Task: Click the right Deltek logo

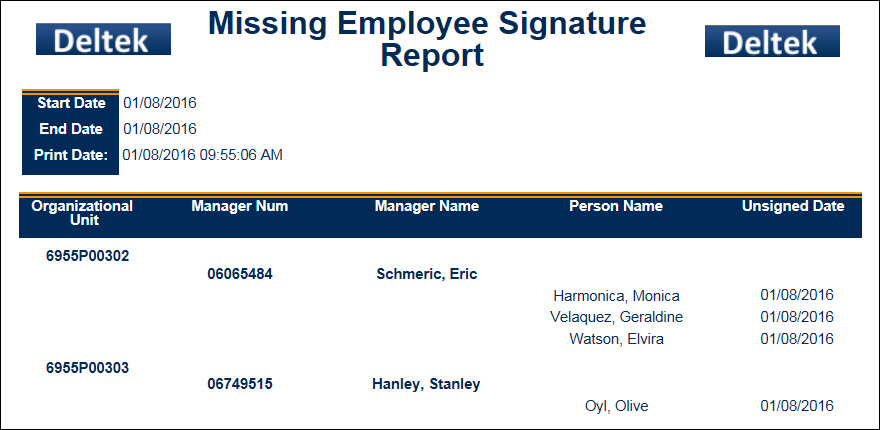Action: click(x=771, y=42)
